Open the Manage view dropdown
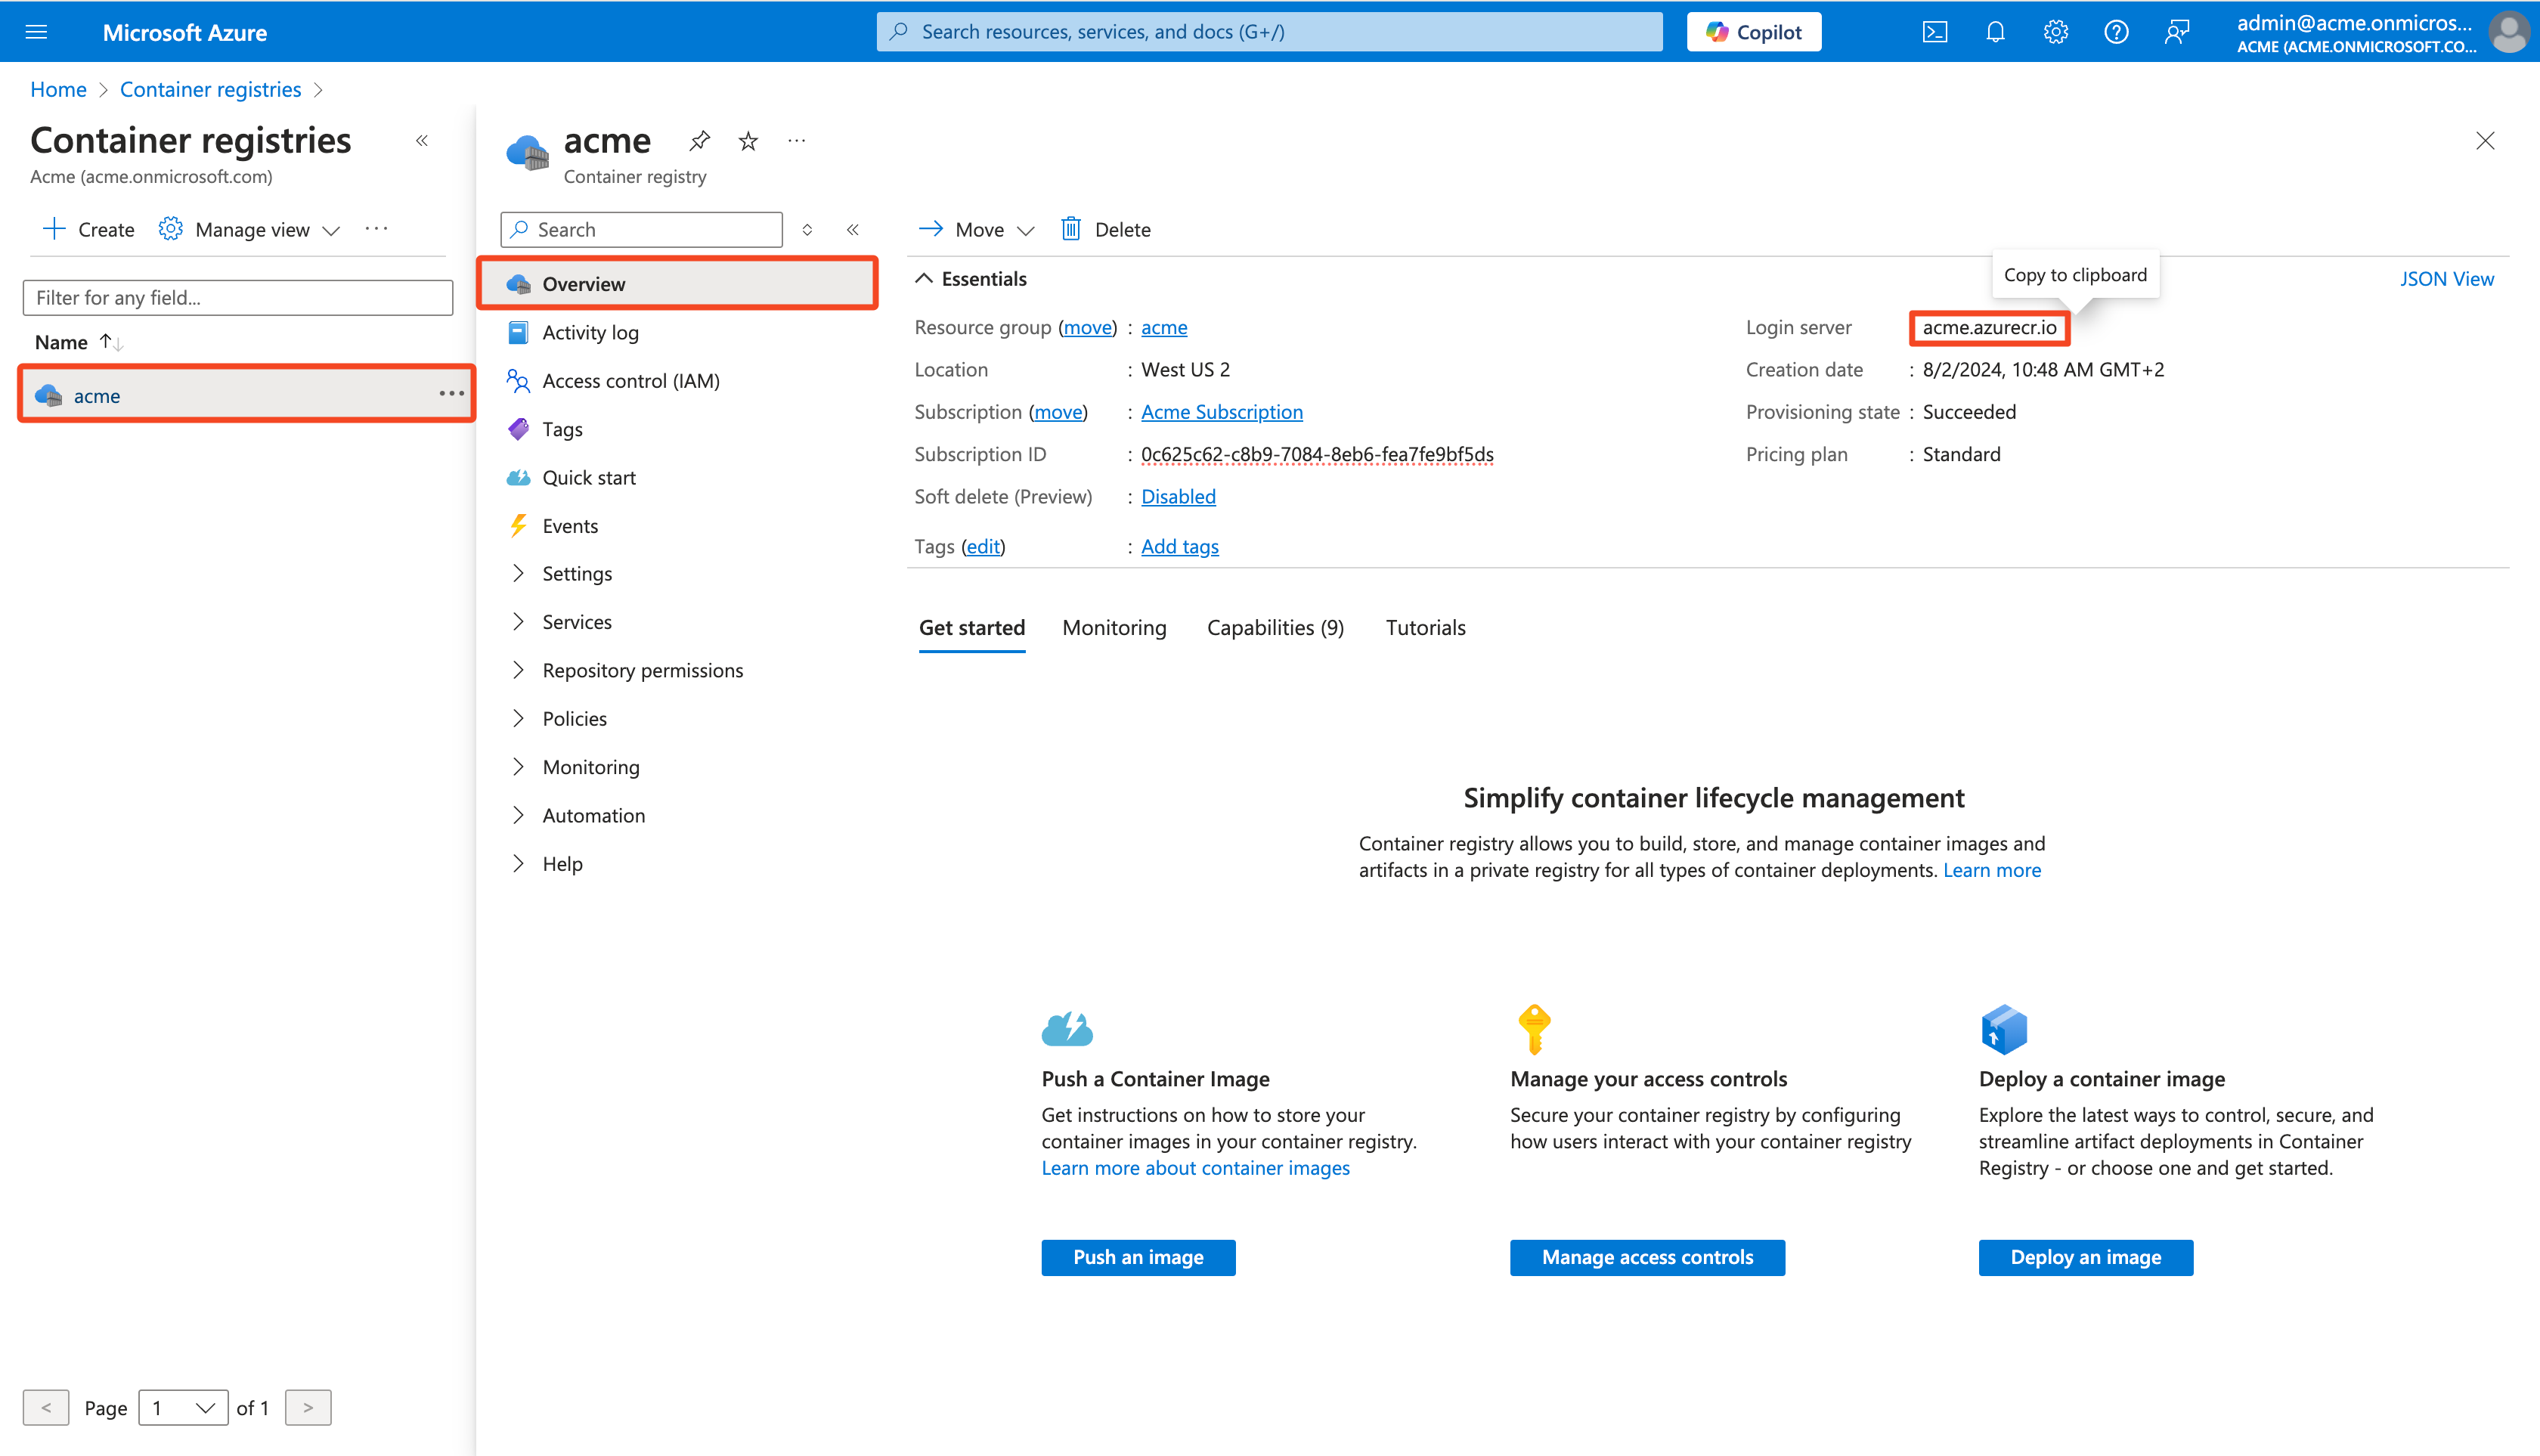 [250, 230]
